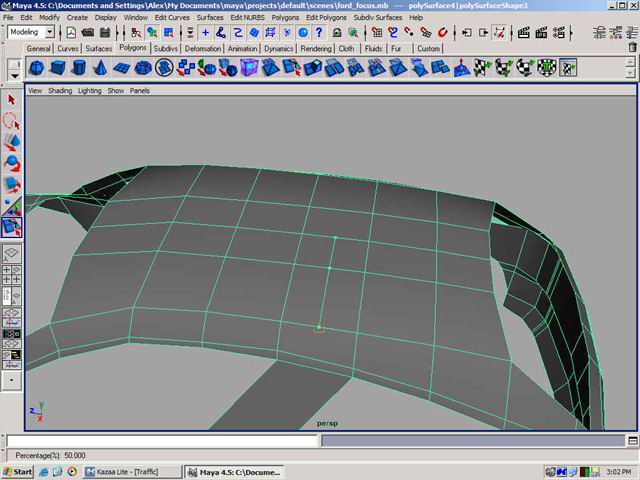Screen dimensions: 640x480
Task: Open the Modeling menu set dropdown
Action: click(31, 32)
